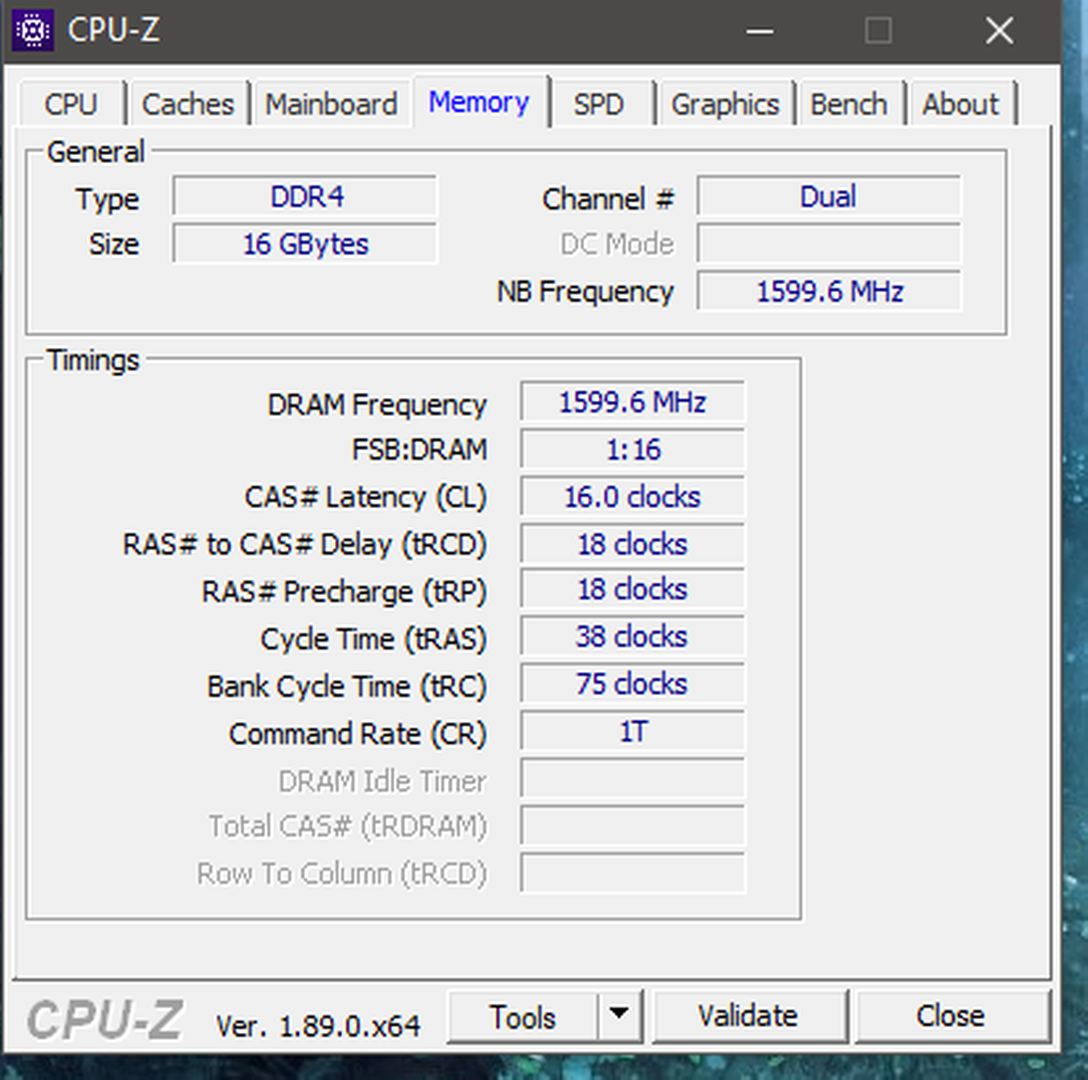
Task: Click the NB Frequency 1599.6 MHz value
Action: click(x=829, y=292)
